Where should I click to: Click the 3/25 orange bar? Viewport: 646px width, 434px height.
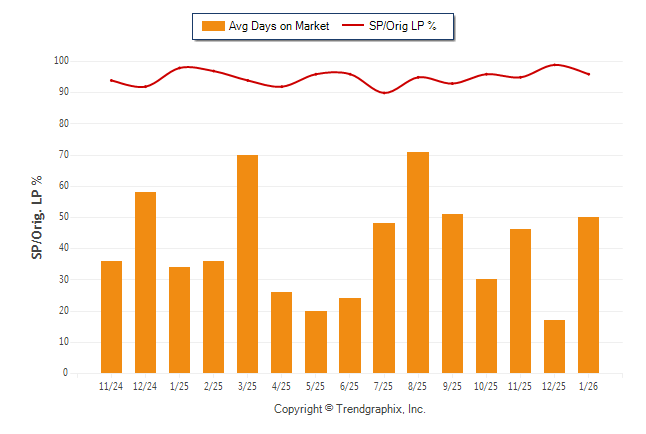tap(247, 264)
